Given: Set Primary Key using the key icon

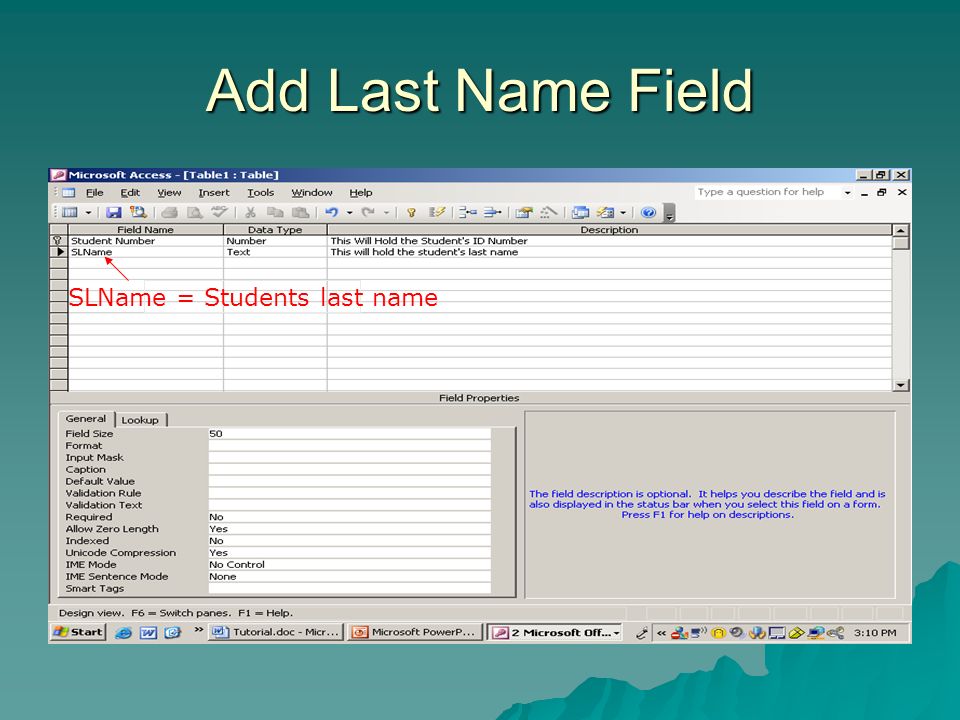Looking at the screenshot, I should tap(411, 212).
